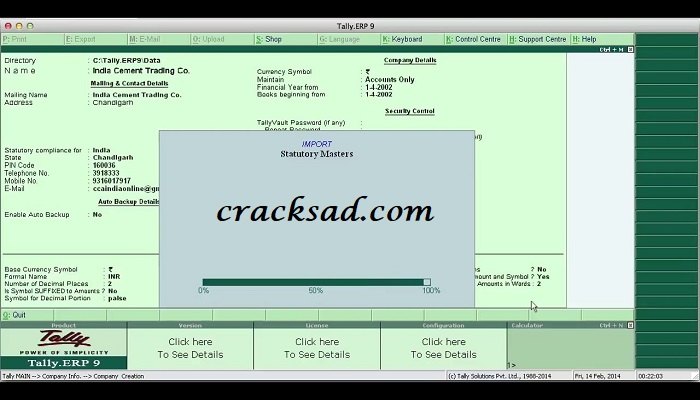This screenshot has width=700, height=400.
Task: Click Statutory compliance value India
Action: click(x=101, y=150)
